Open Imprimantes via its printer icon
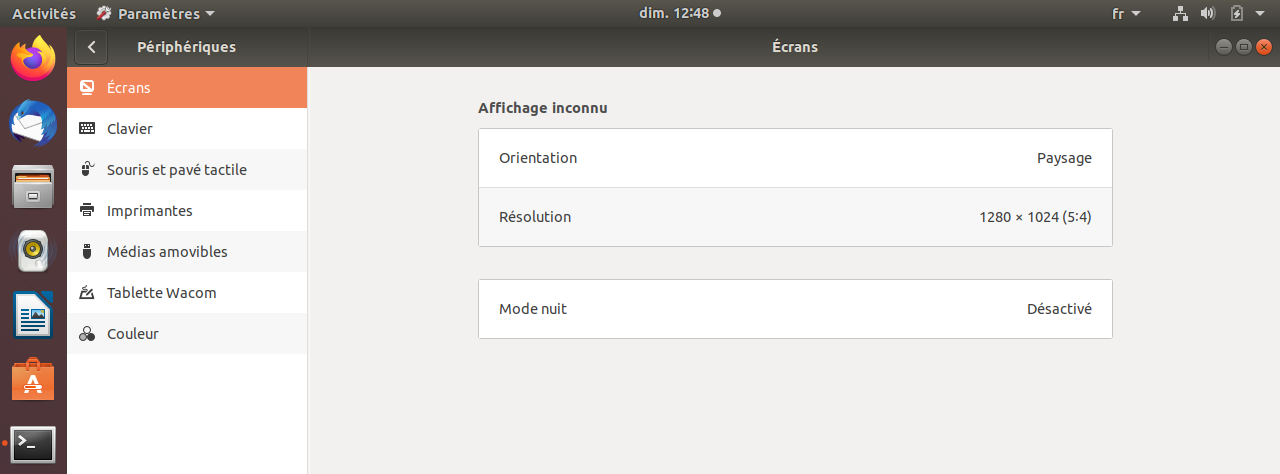Image resolution: width=1280 pixels, height=474 pixels. pos(87,211)
